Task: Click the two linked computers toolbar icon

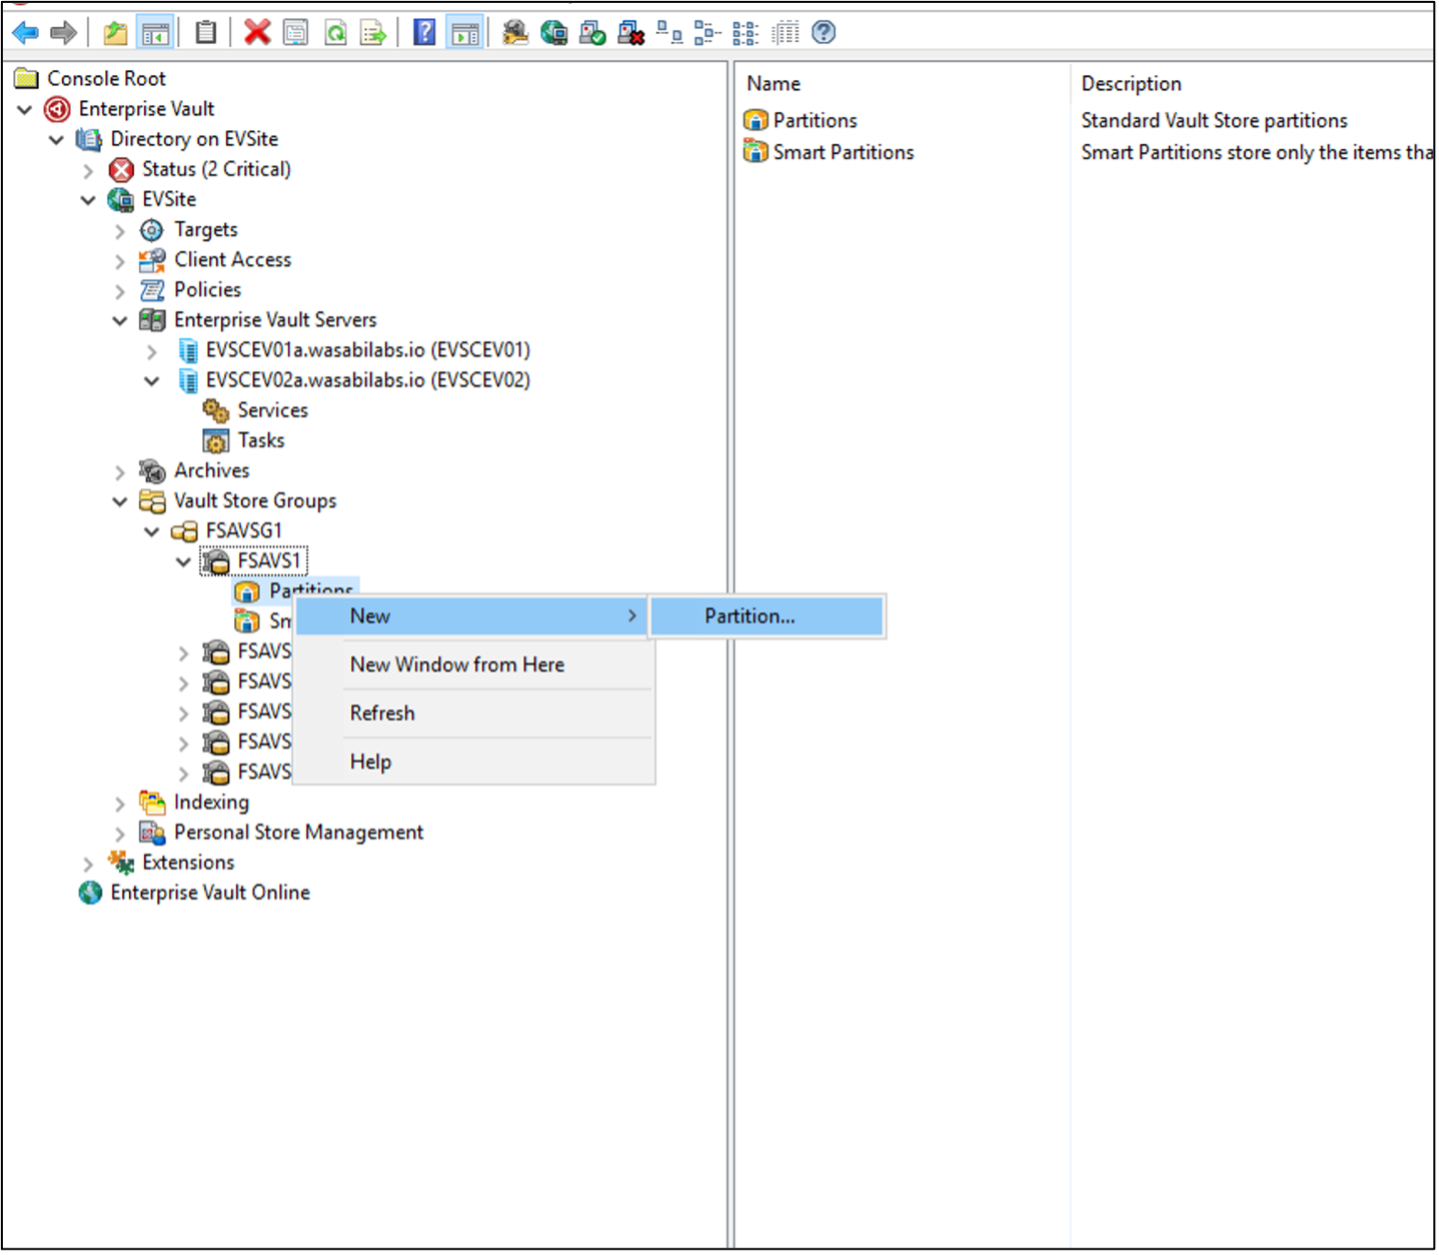Action: coord(669,33)
